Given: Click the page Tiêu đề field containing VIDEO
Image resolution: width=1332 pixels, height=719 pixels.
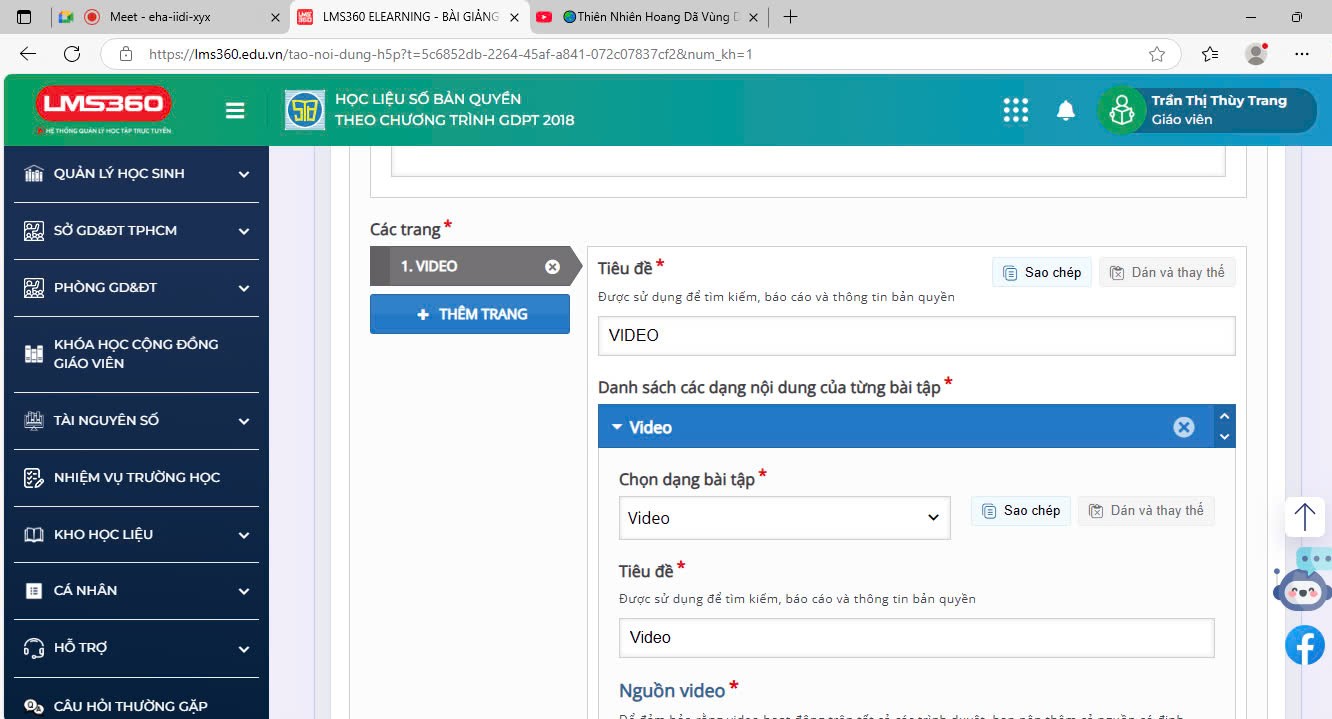Looking at the screenshot, I should pos(916,336).
